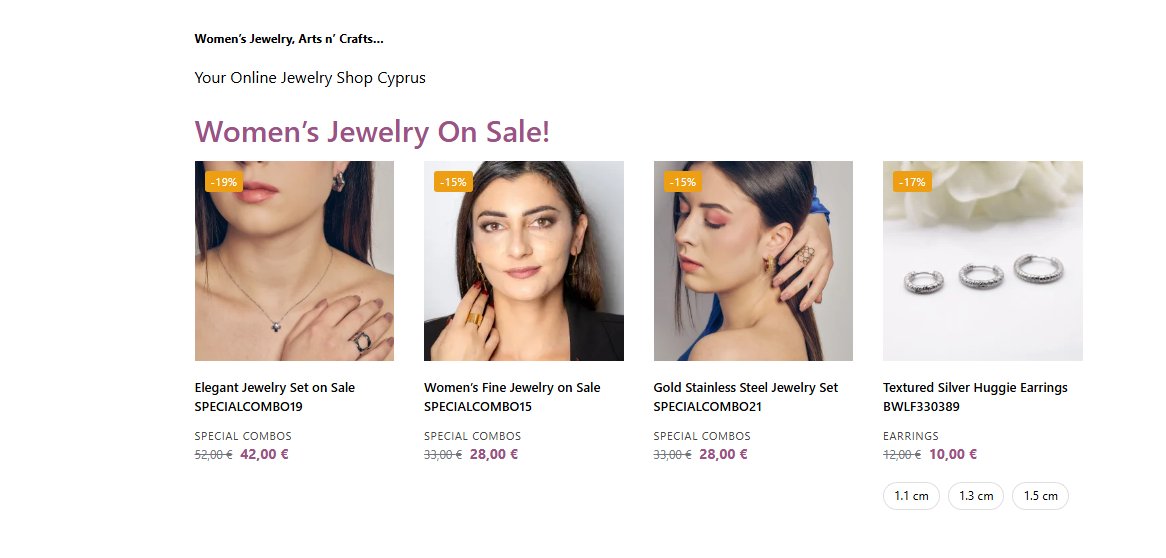Screen dimensions: 1166x558
Task: Select the 1.1 cm size option
Action: [911, 496]
